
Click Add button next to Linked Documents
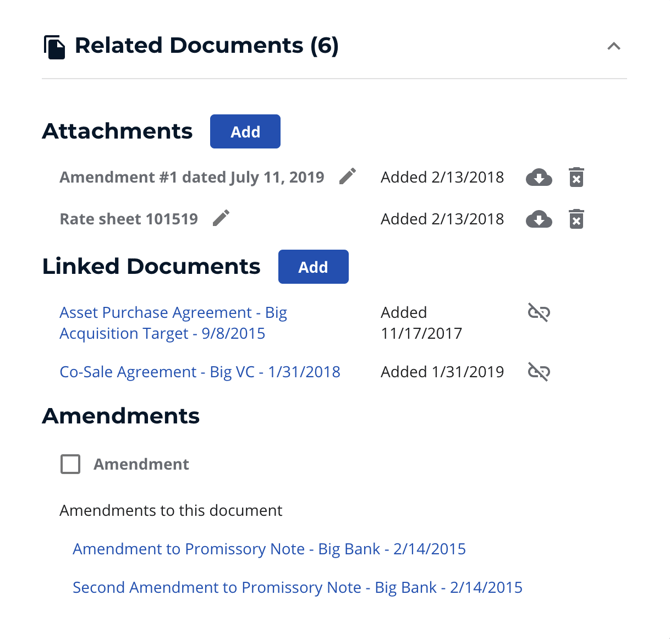point(313,267)
